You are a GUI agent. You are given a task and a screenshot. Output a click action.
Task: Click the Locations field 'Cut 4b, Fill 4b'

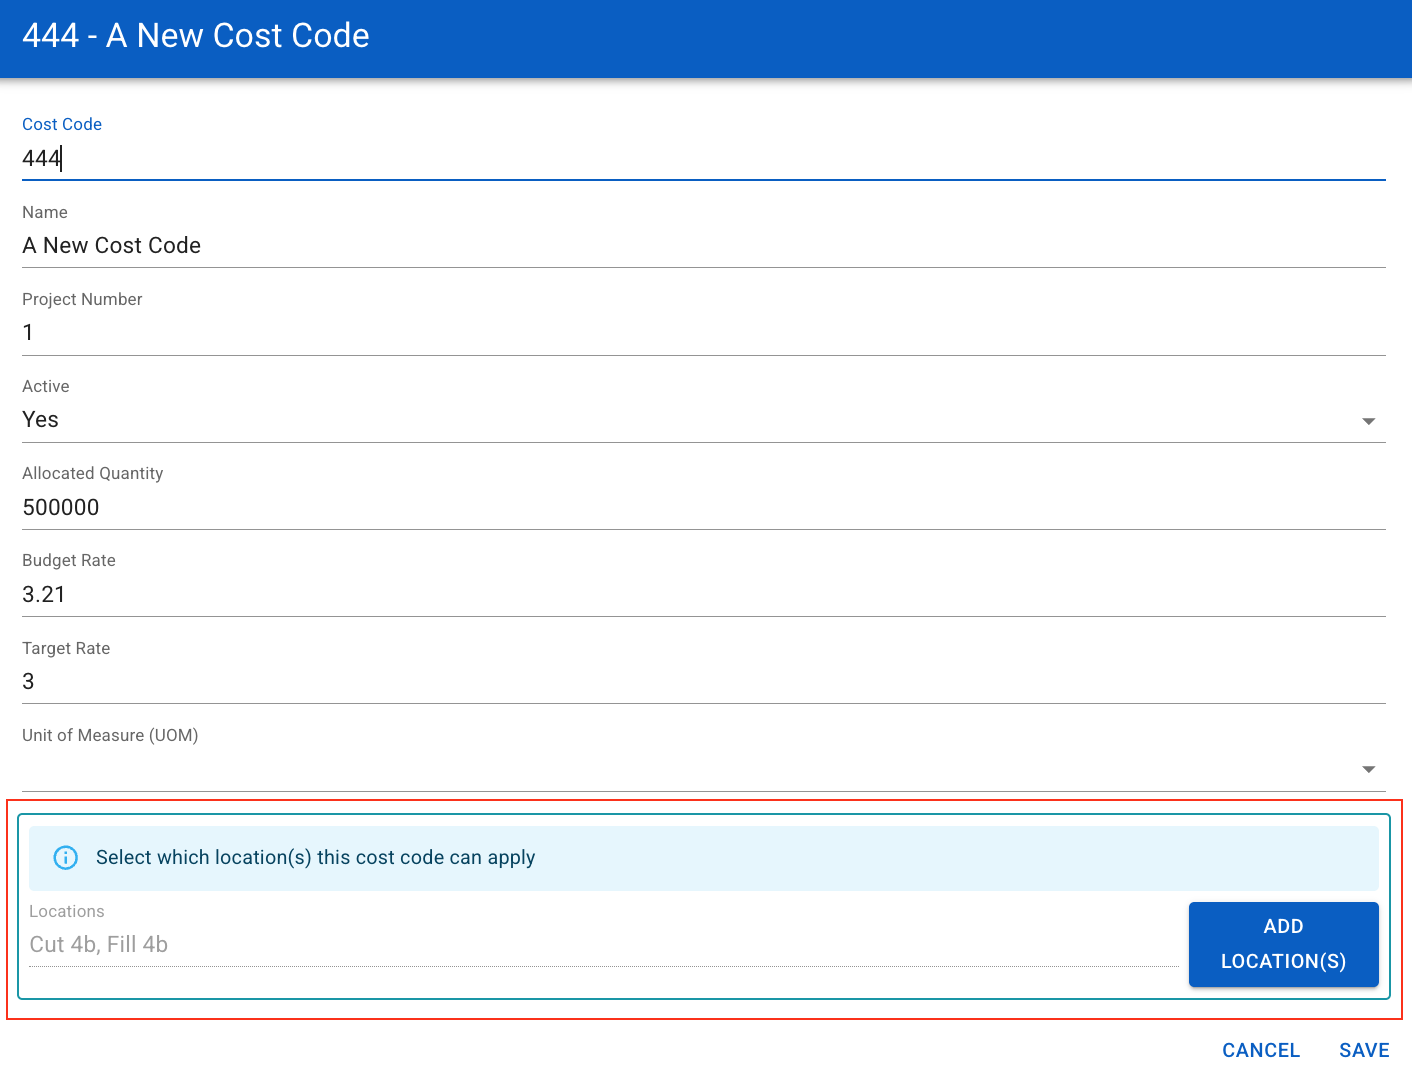click(x=600, y=945)
